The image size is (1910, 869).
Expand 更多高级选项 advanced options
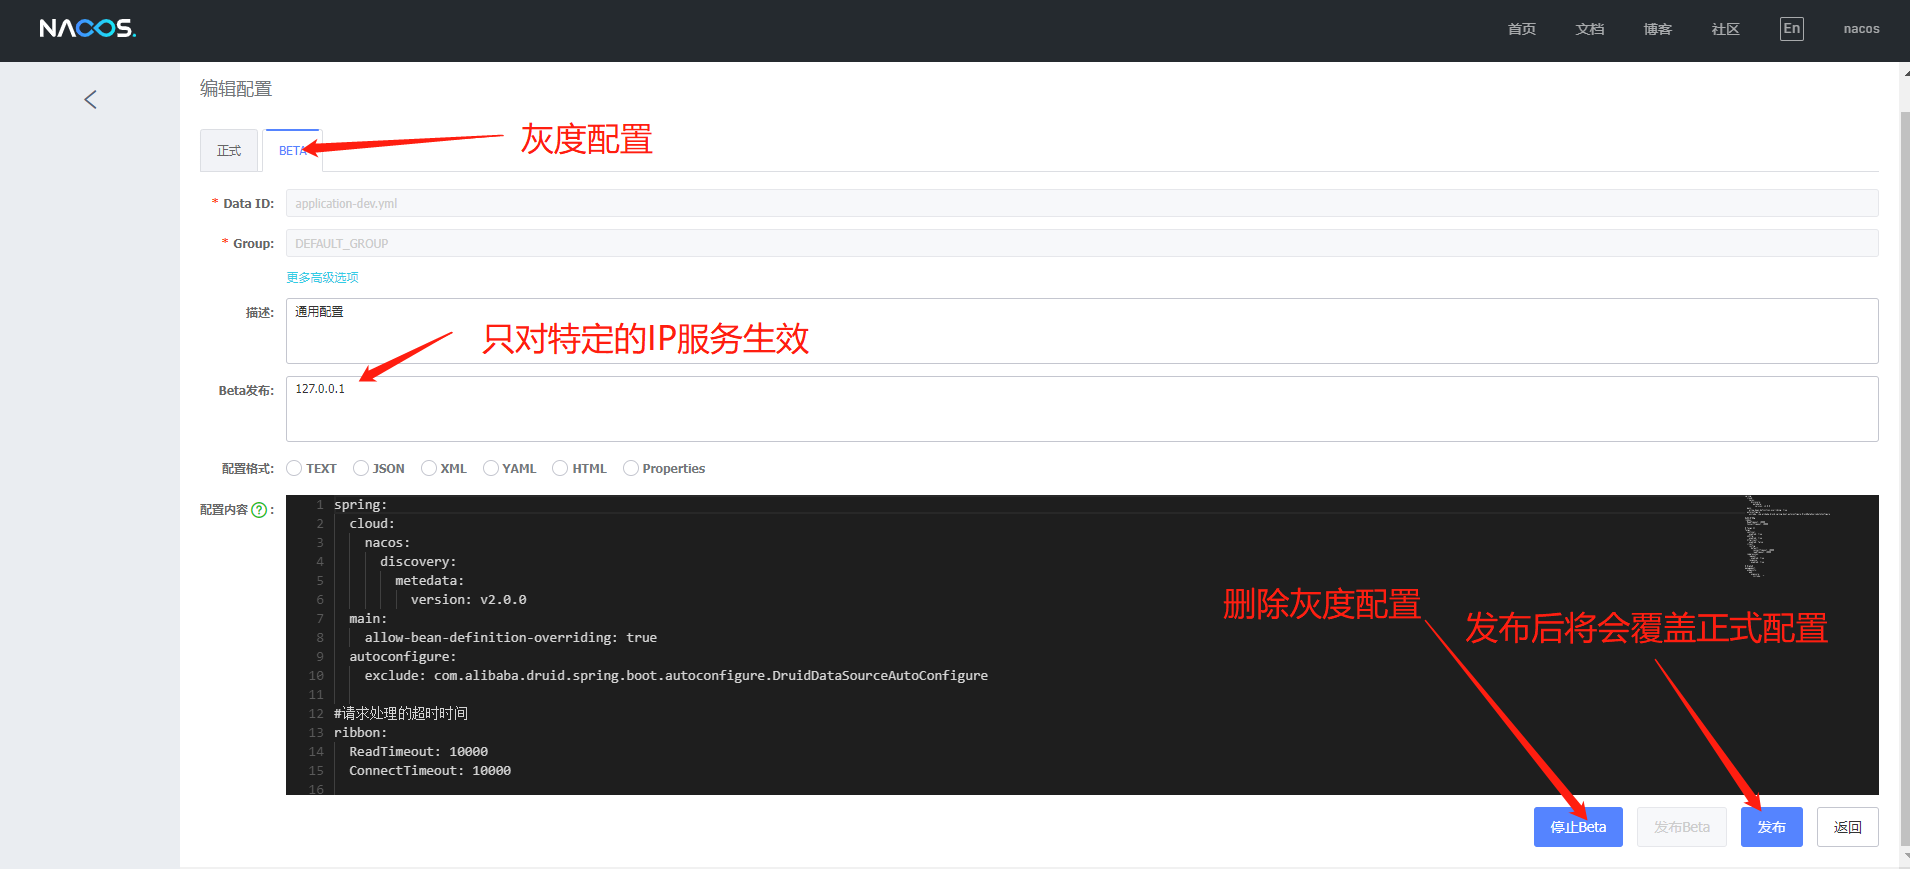click(322, 277)
